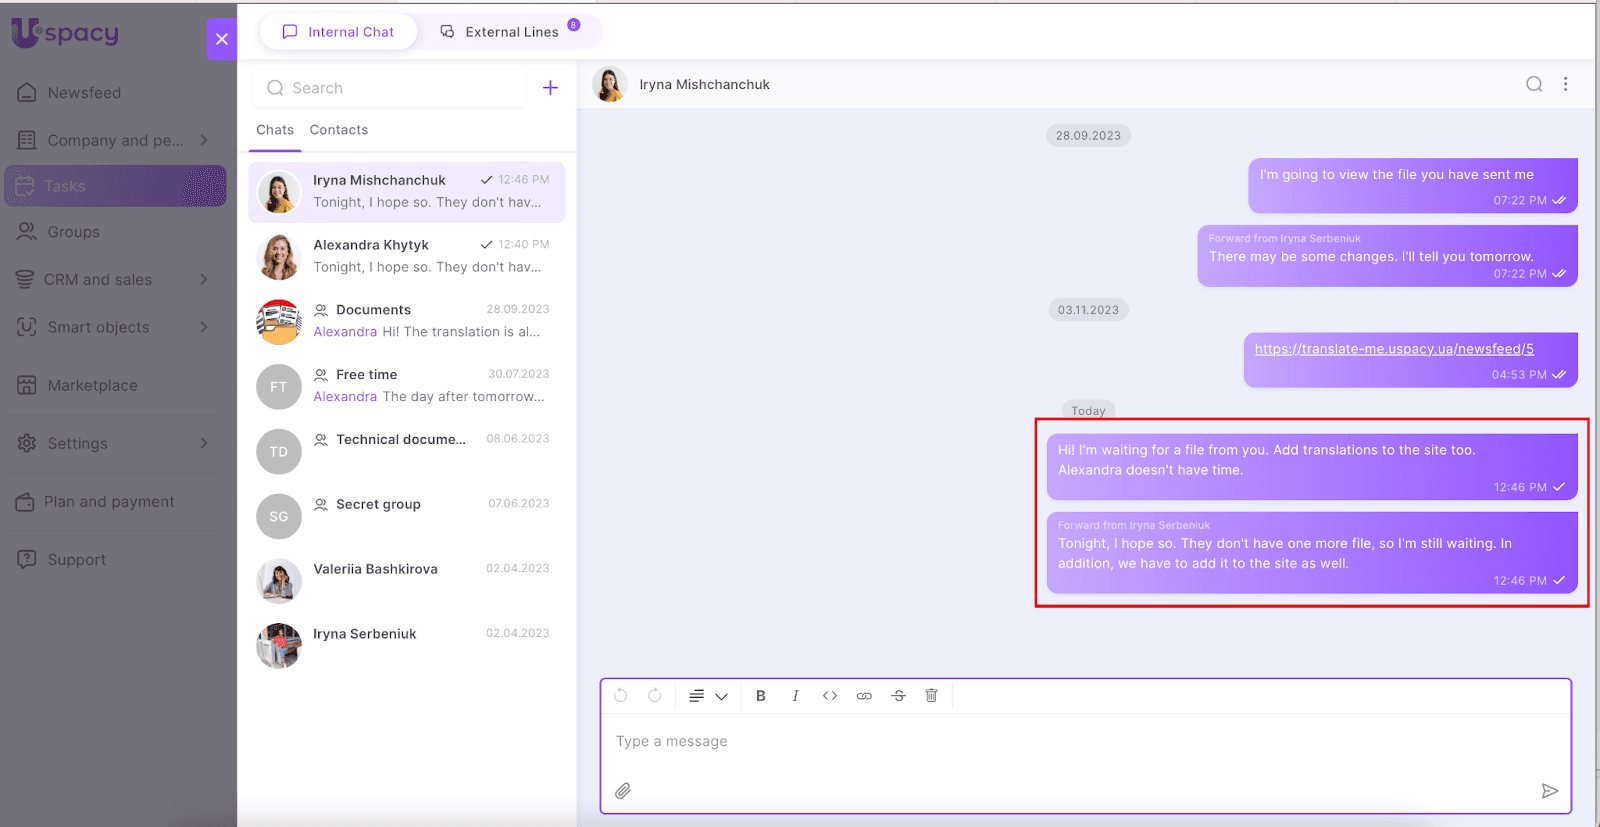1600x827 pixels.
Task: Close chat panel with X button
Action: tap(222, 39)
